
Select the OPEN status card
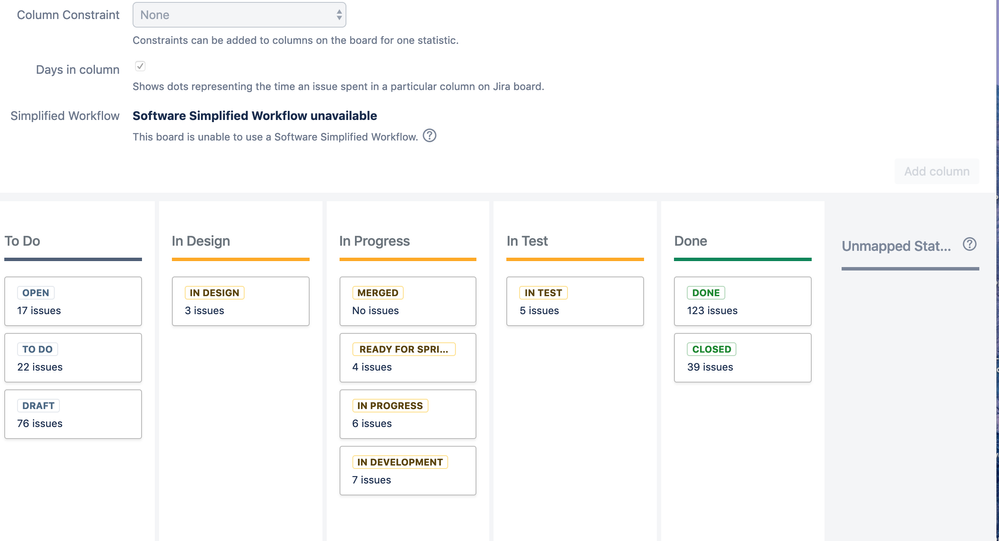[x=73, y=301]
